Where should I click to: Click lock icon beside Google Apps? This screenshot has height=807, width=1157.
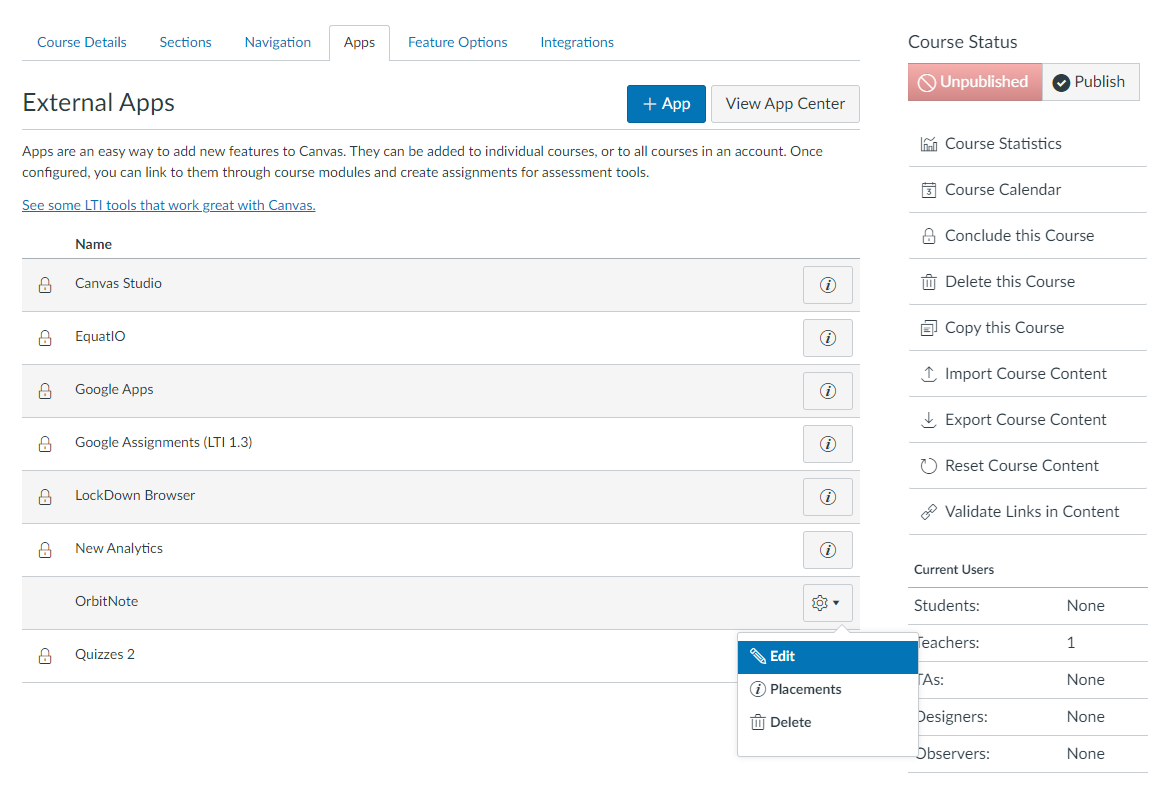(x=45, y=391)
